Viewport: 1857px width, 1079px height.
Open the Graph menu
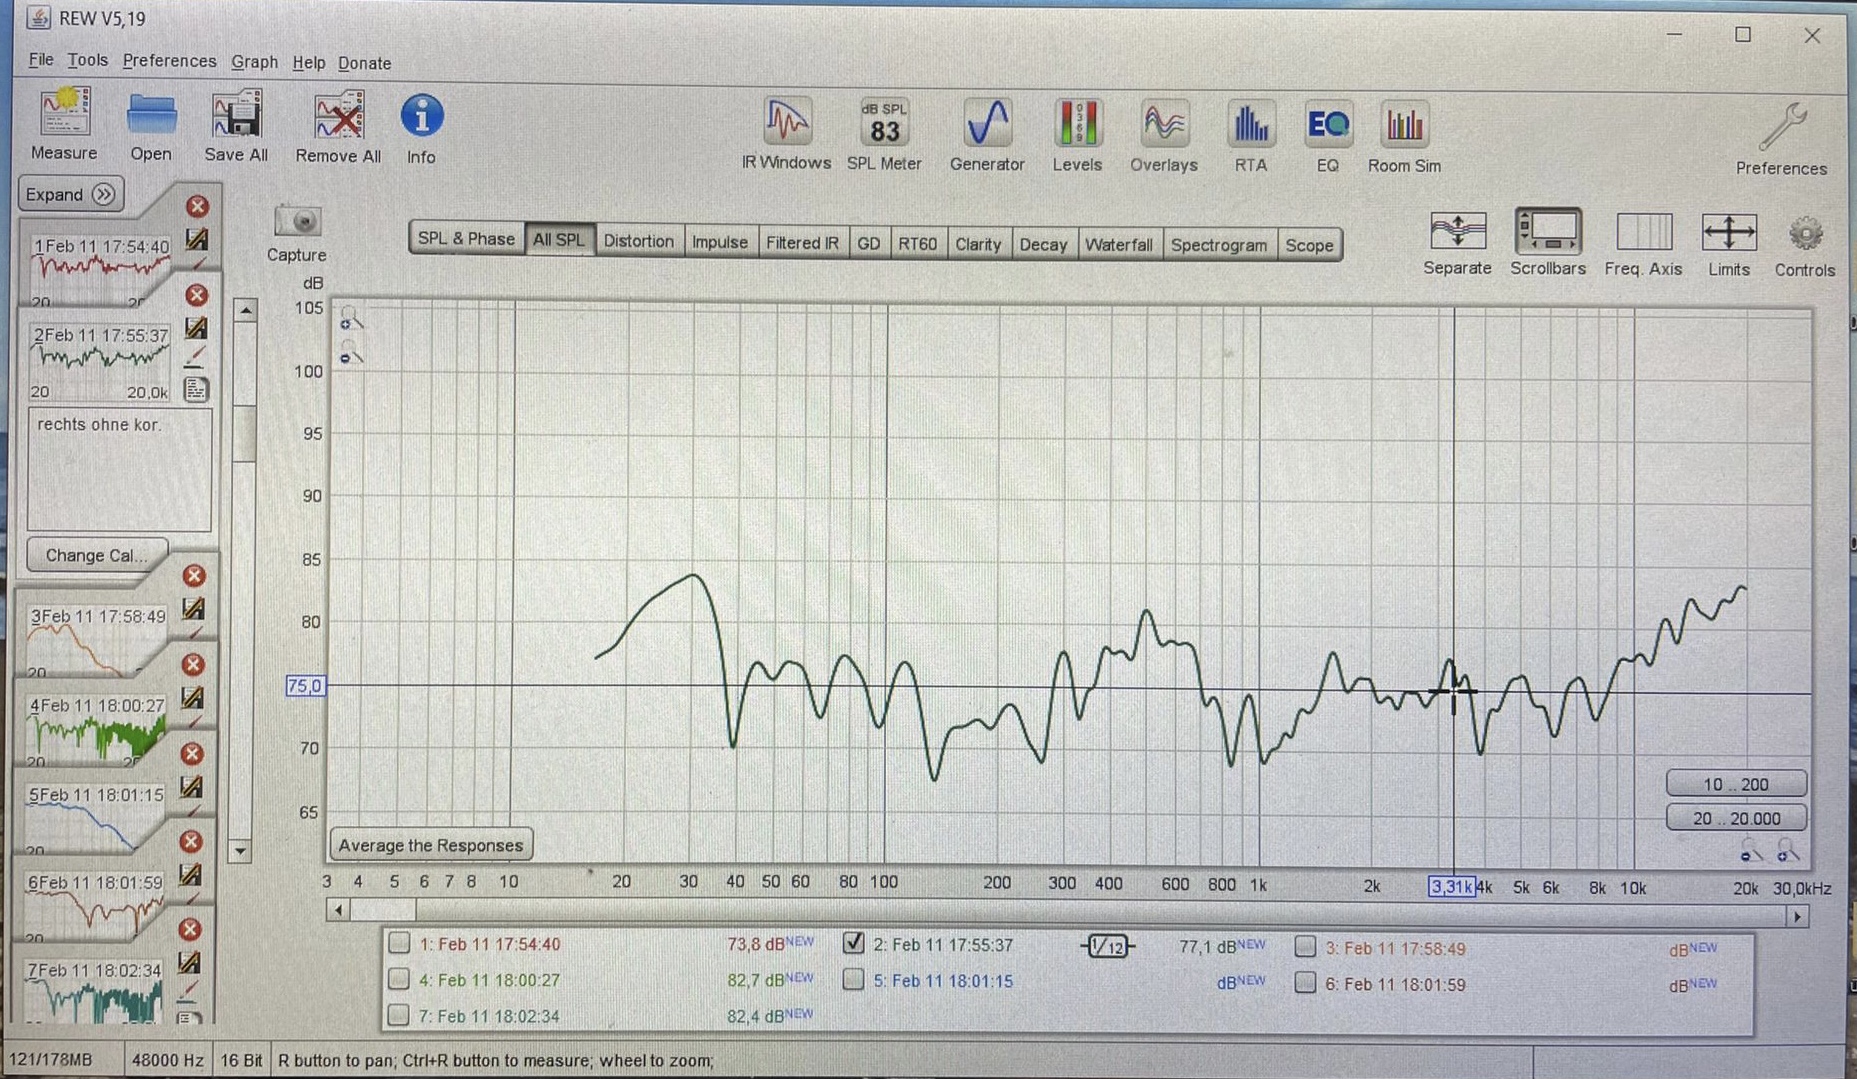[254, 62]
